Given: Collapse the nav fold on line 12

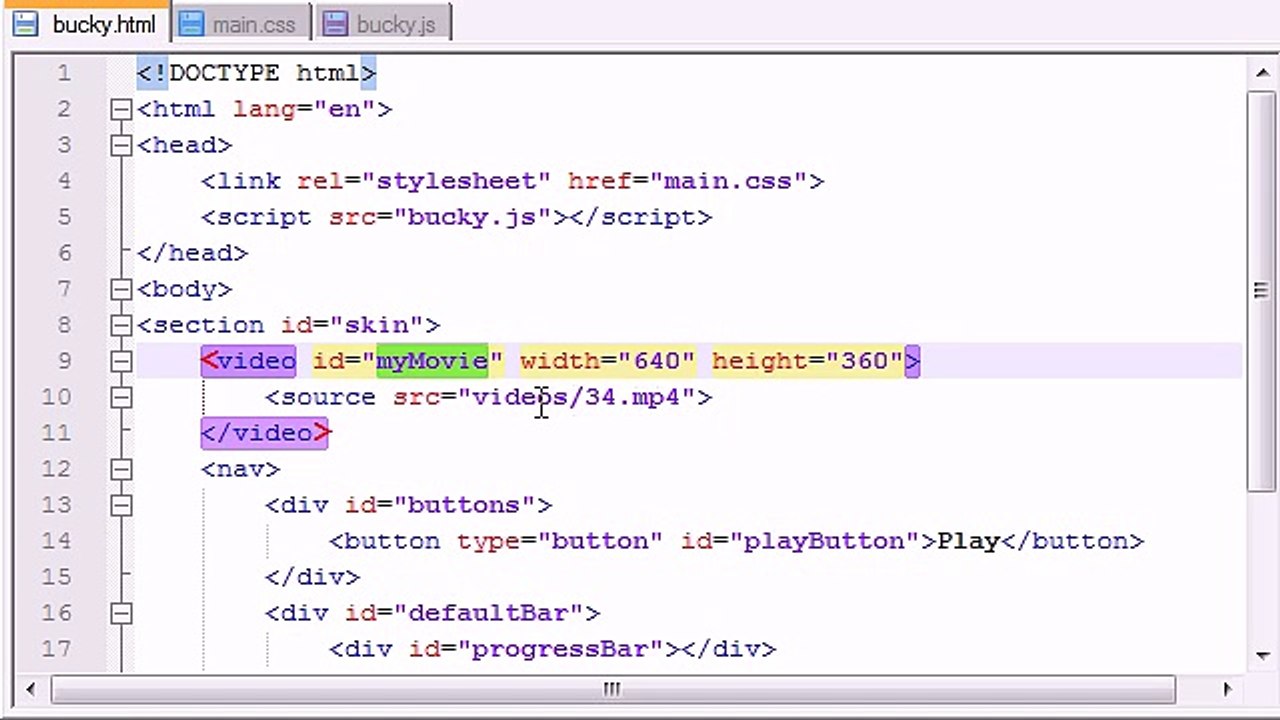Looking at the screenshot, I should coord(121,469).
